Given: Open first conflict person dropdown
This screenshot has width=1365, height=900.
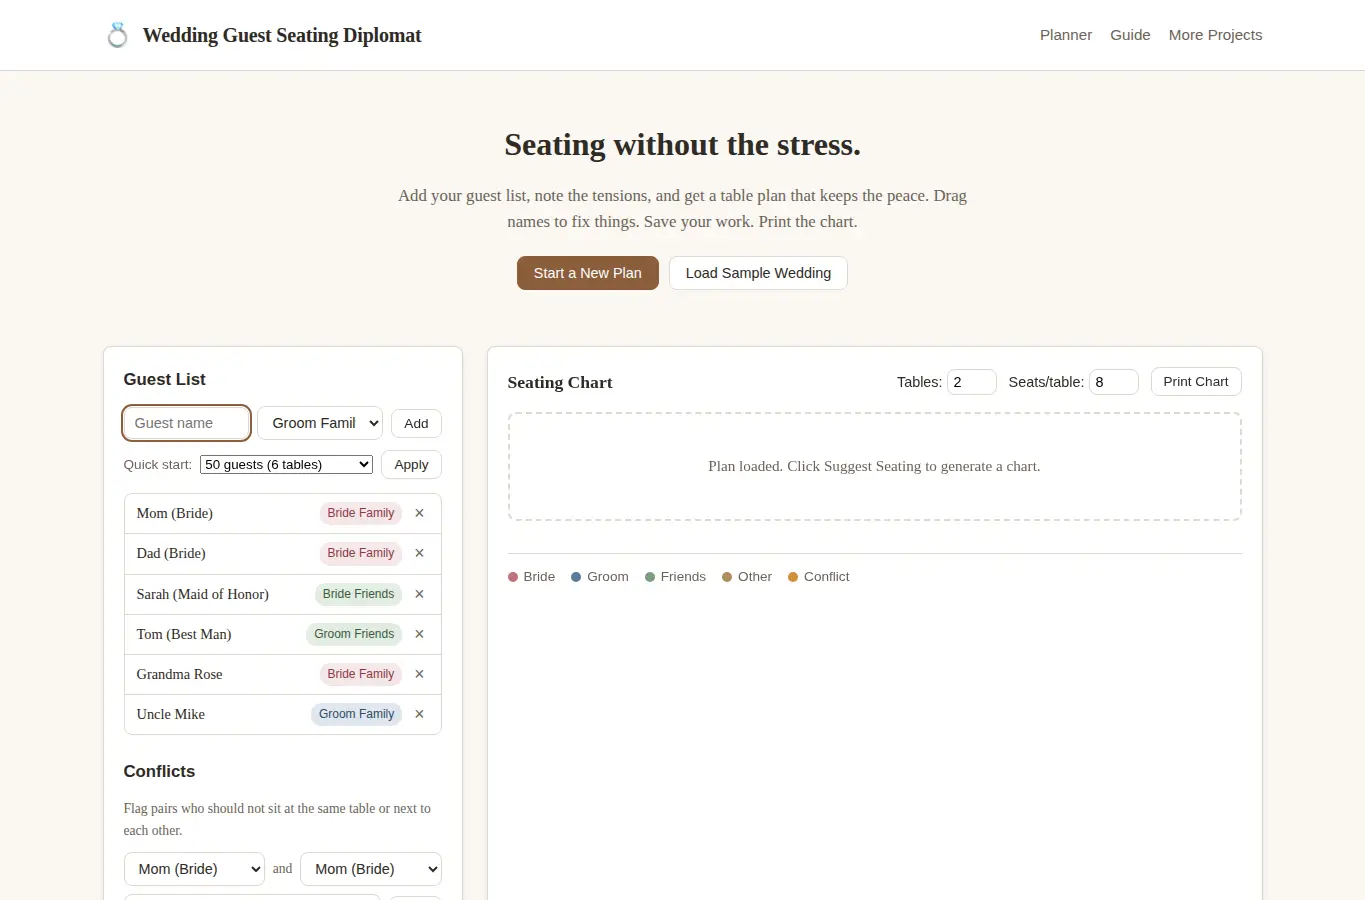Looking at the screenshot, I should (x=194, y=869).
